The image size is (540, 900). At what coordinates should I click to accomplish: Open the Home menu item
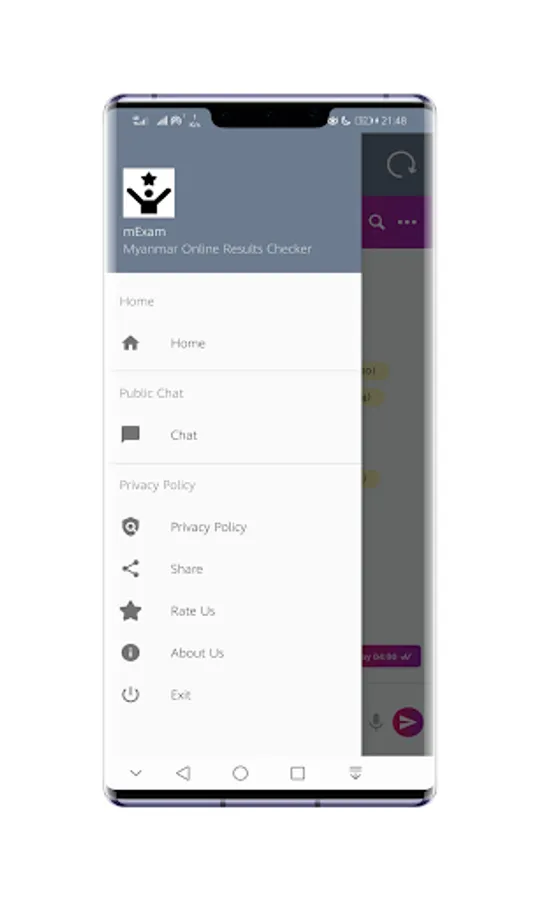[x=234, y=343]
